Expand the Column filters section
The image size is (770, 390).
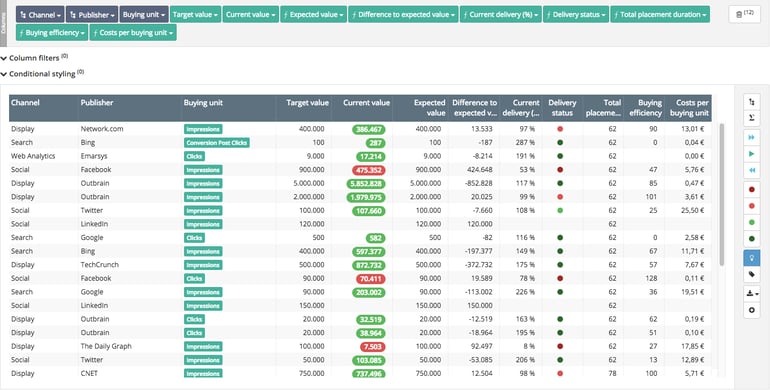34,58
